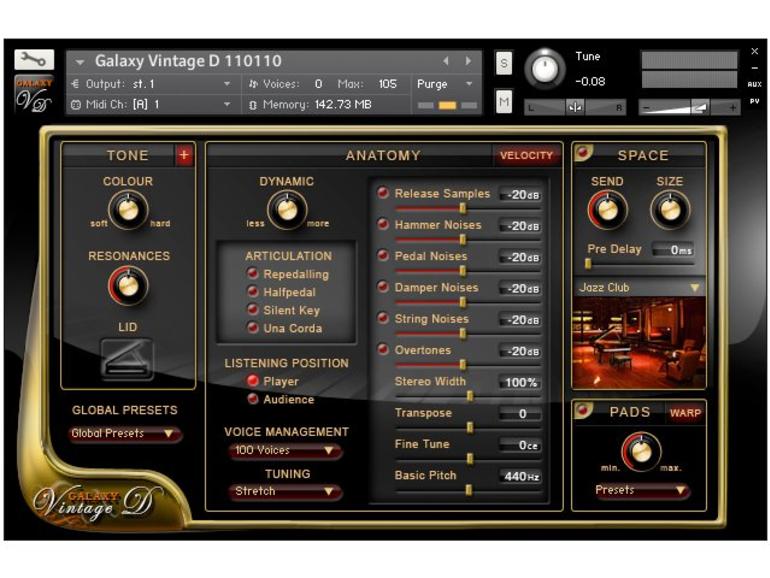The image size is (770, 578).
Task: Click the Tune value -0.08
Action: (590, 82)
